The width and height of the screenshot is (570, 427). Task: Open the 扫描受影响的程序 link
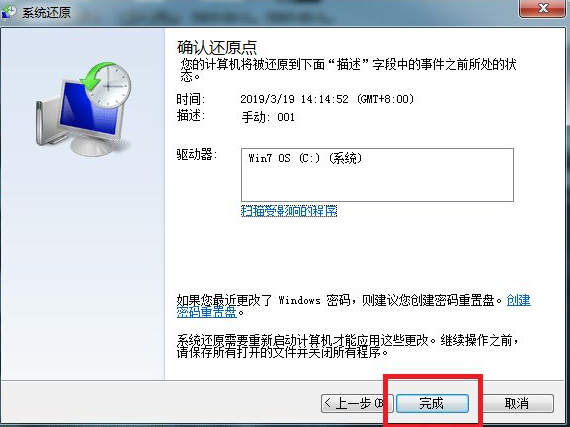[x=289, y=211]
